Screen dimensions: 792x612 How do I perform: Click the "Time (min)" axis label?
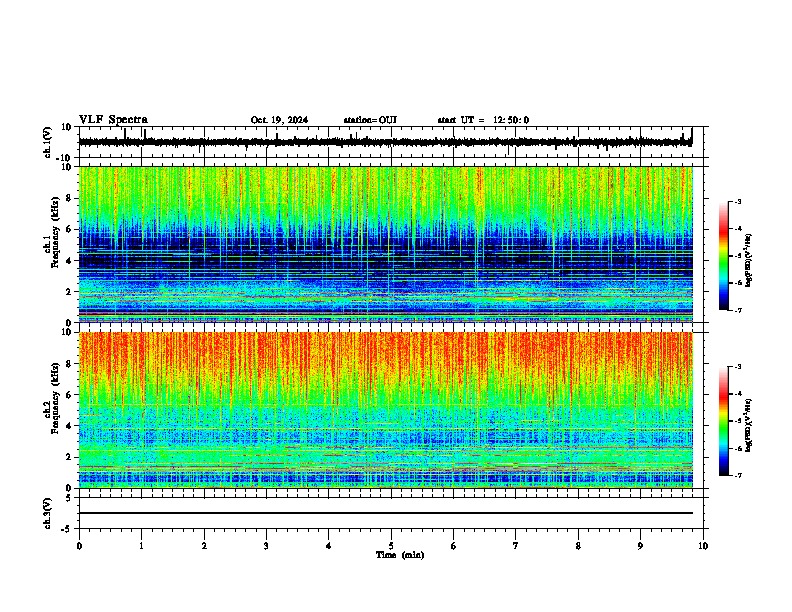tap(400, 555)
